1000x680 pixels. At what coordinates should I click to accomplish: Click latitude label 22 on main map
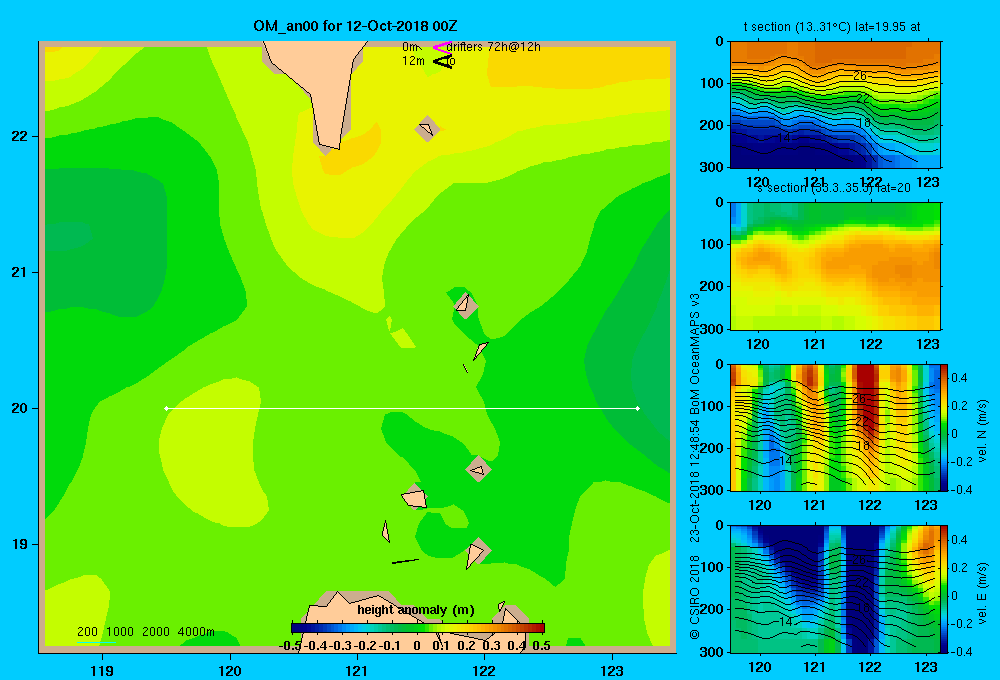coord(20,137)
